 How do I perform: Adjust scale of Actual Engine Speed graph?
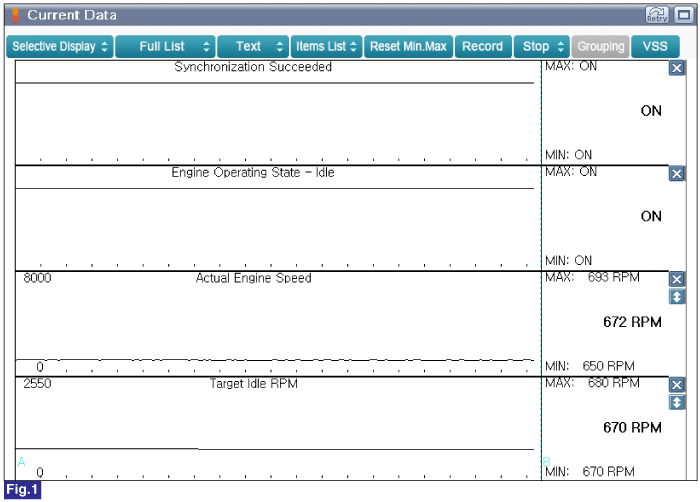(676, 297)
